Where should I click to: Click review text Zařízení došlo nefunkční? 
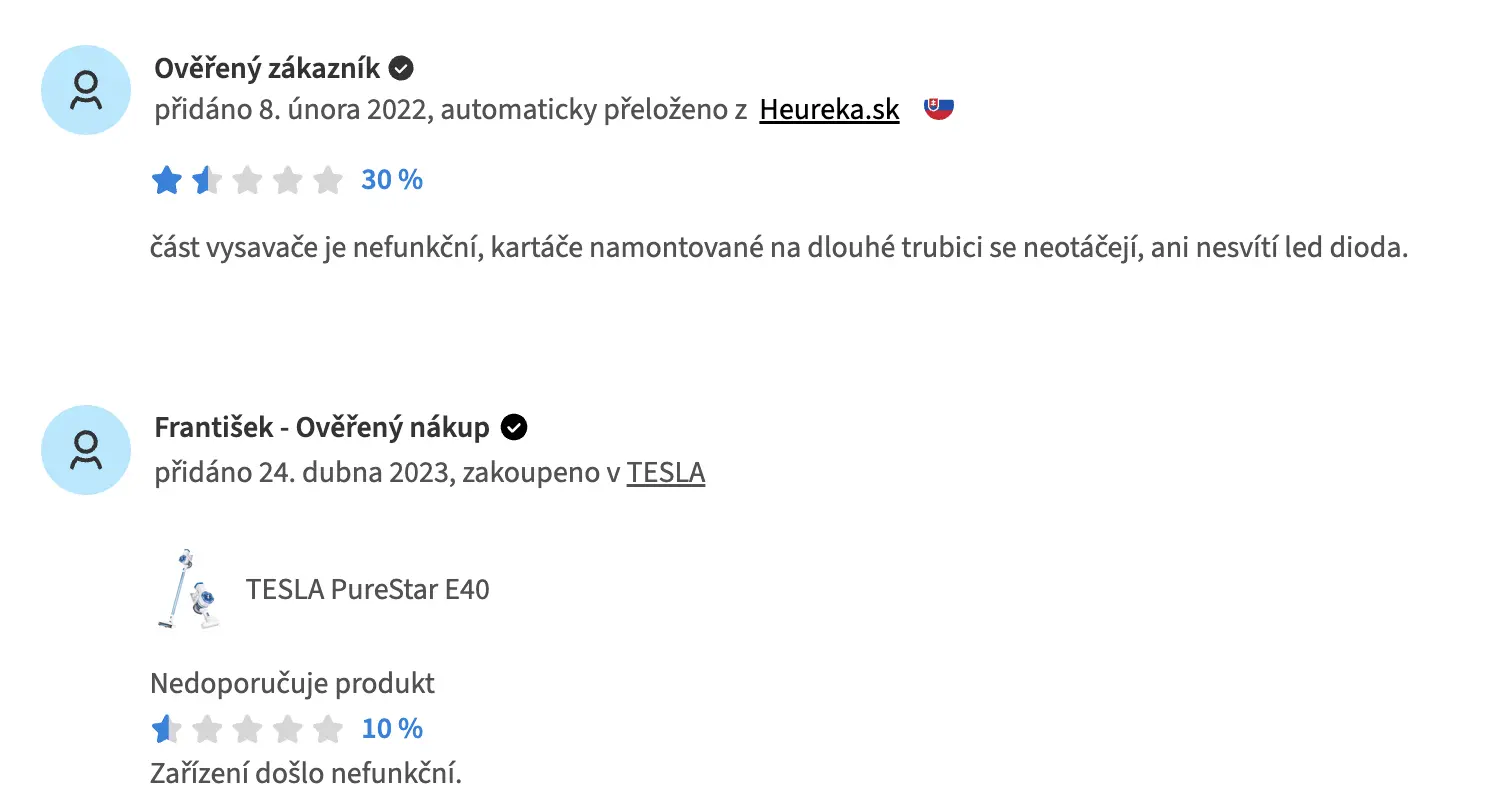pos(306,774)
